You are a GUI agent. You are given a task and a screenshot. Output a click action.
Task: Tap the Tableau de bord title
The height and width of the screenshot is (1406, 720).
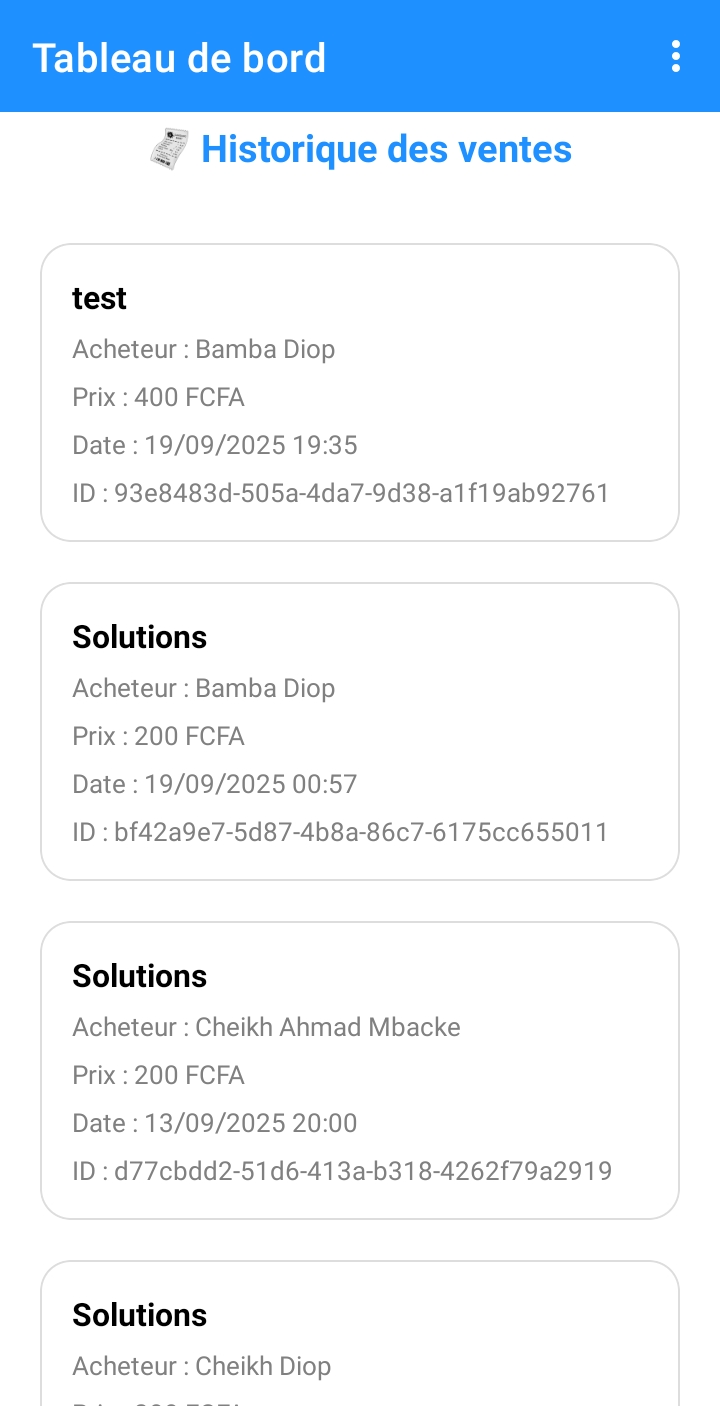[179, 58]
